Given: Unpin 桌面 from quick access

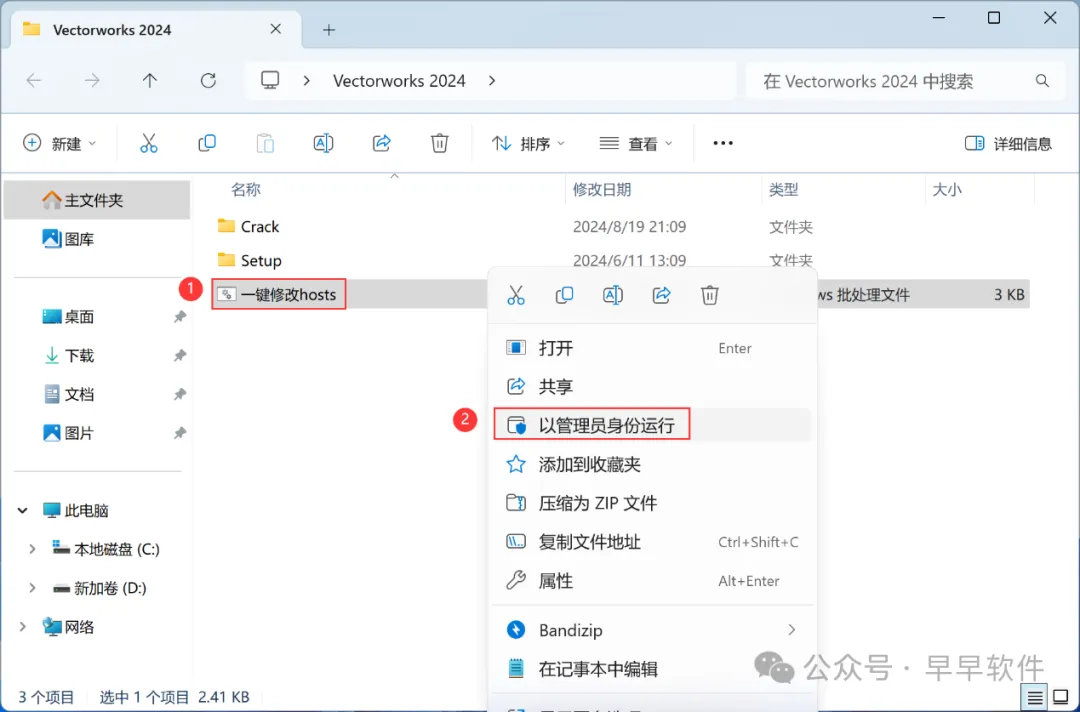Looking at the screenshot, I should 180,317.
